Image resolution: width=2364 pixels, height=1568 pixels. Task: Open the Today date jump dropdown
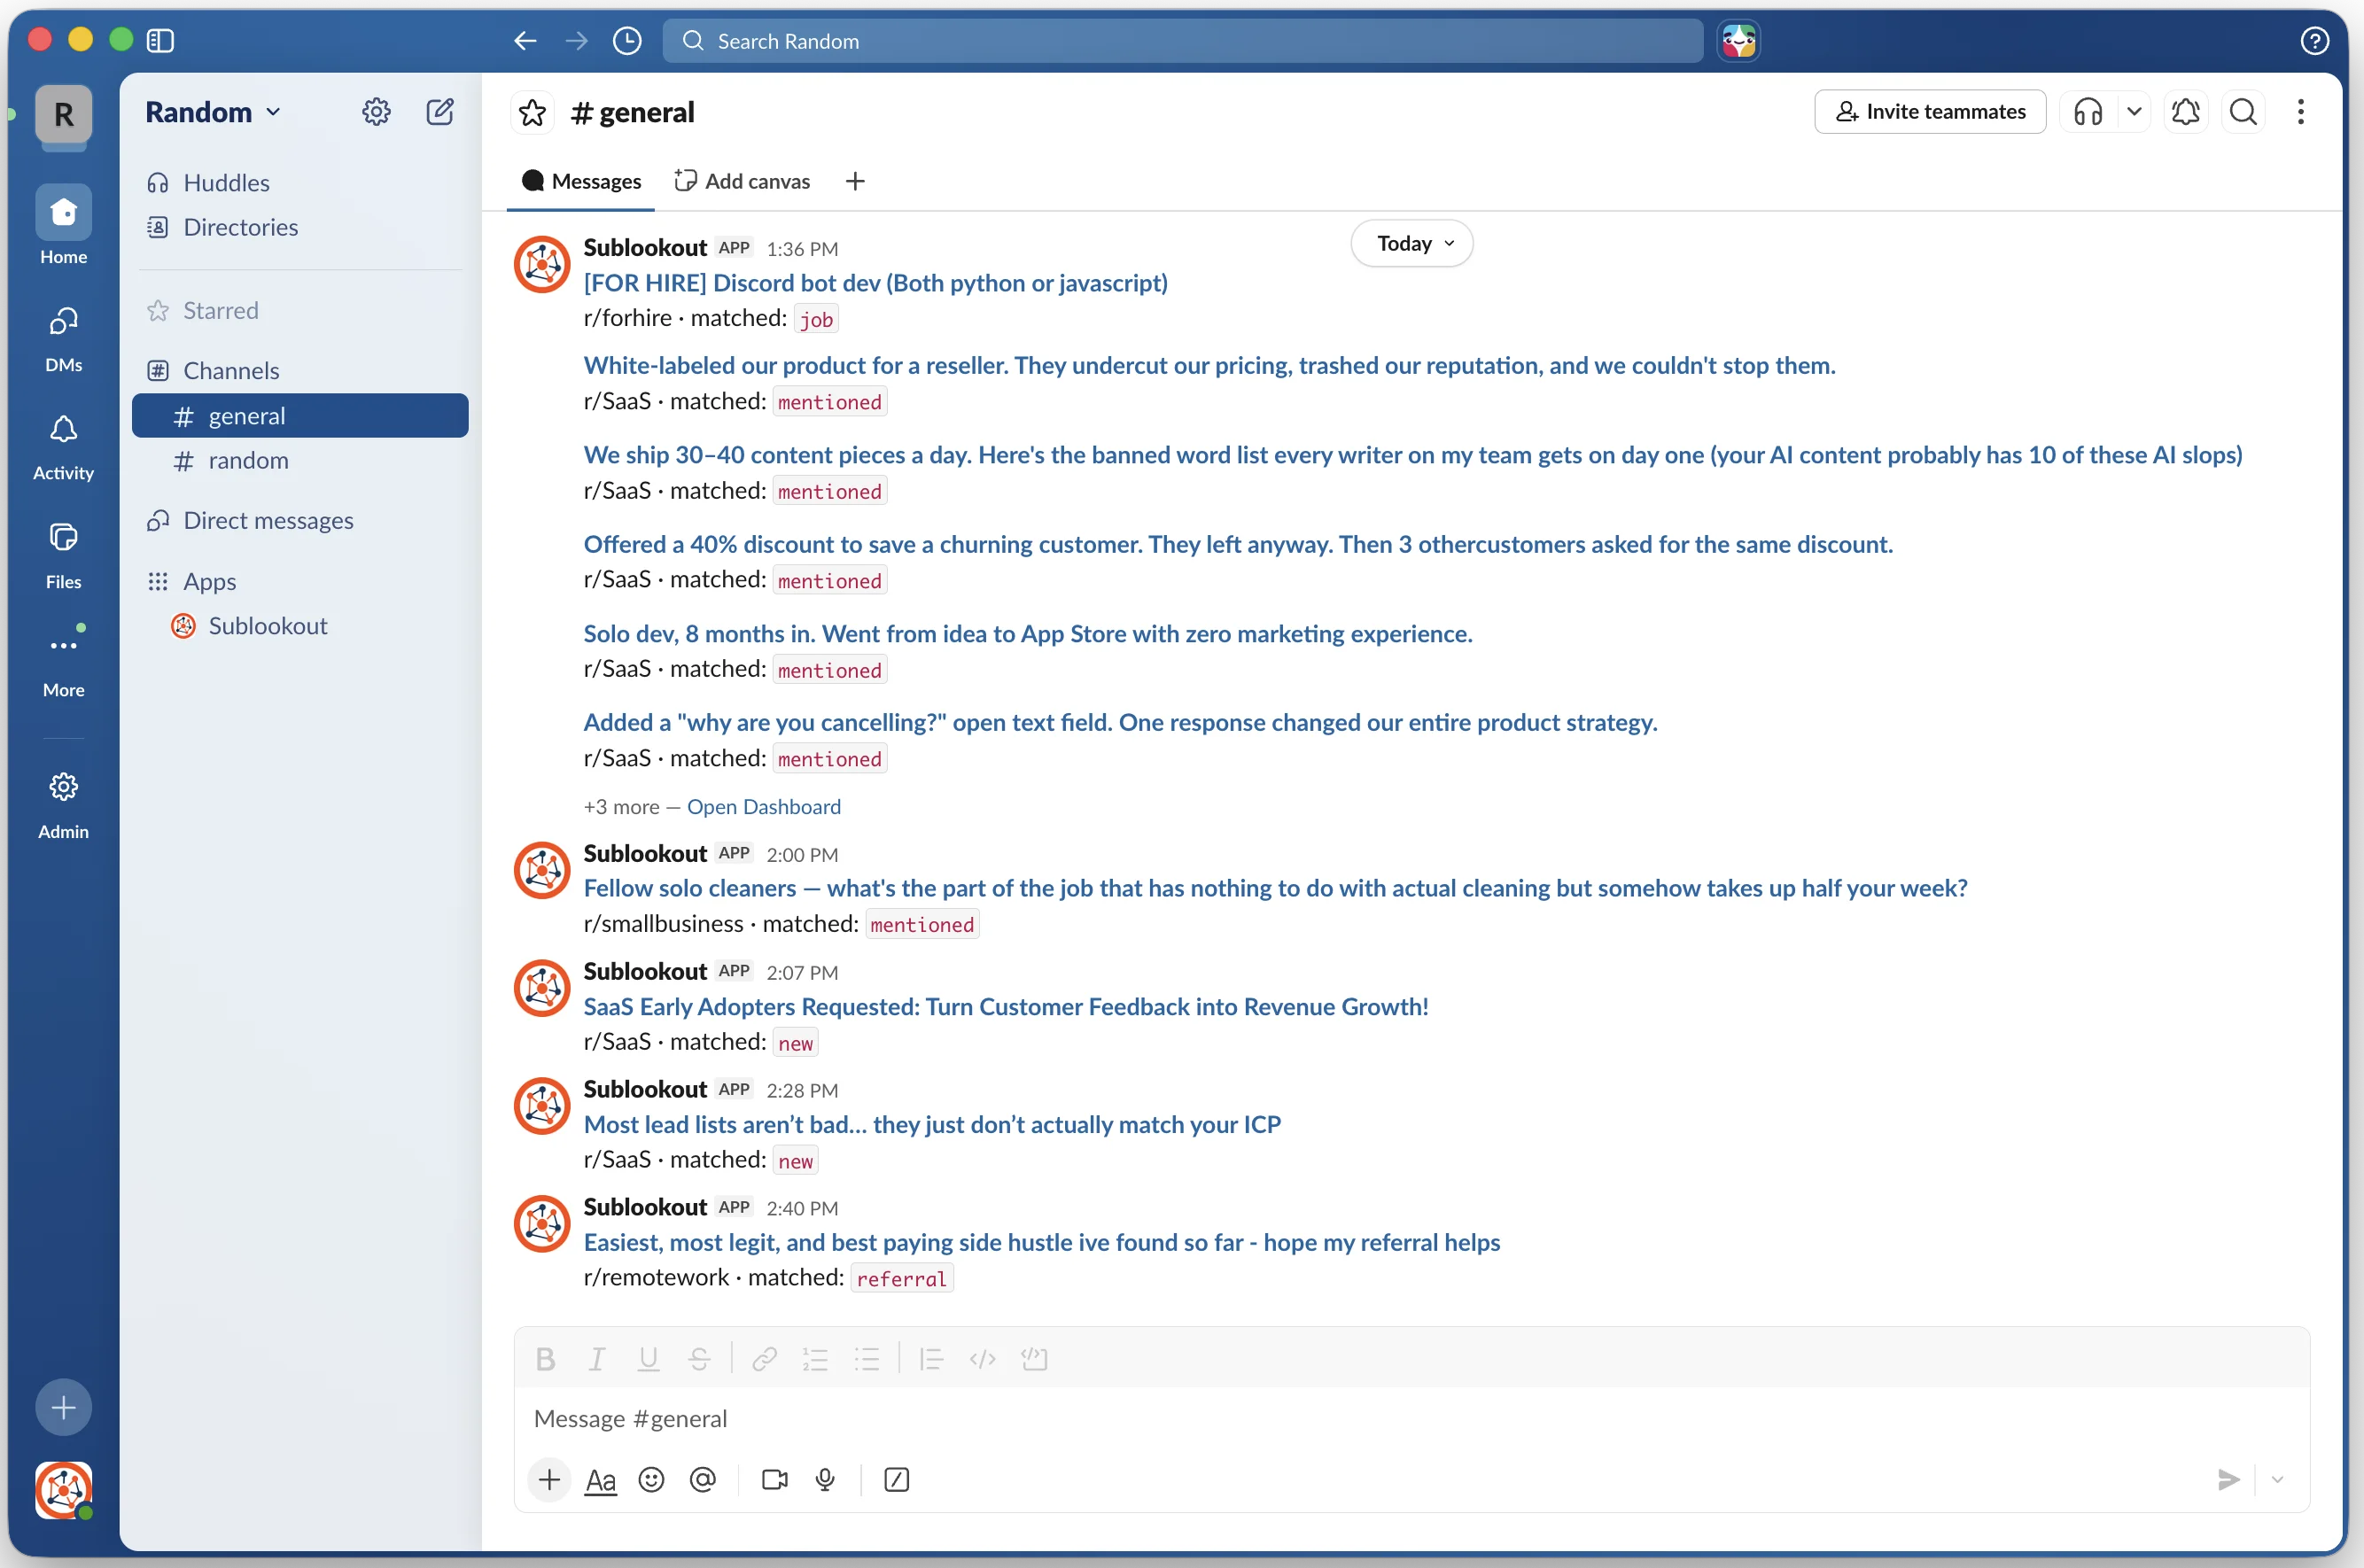tap(1410, 243)
